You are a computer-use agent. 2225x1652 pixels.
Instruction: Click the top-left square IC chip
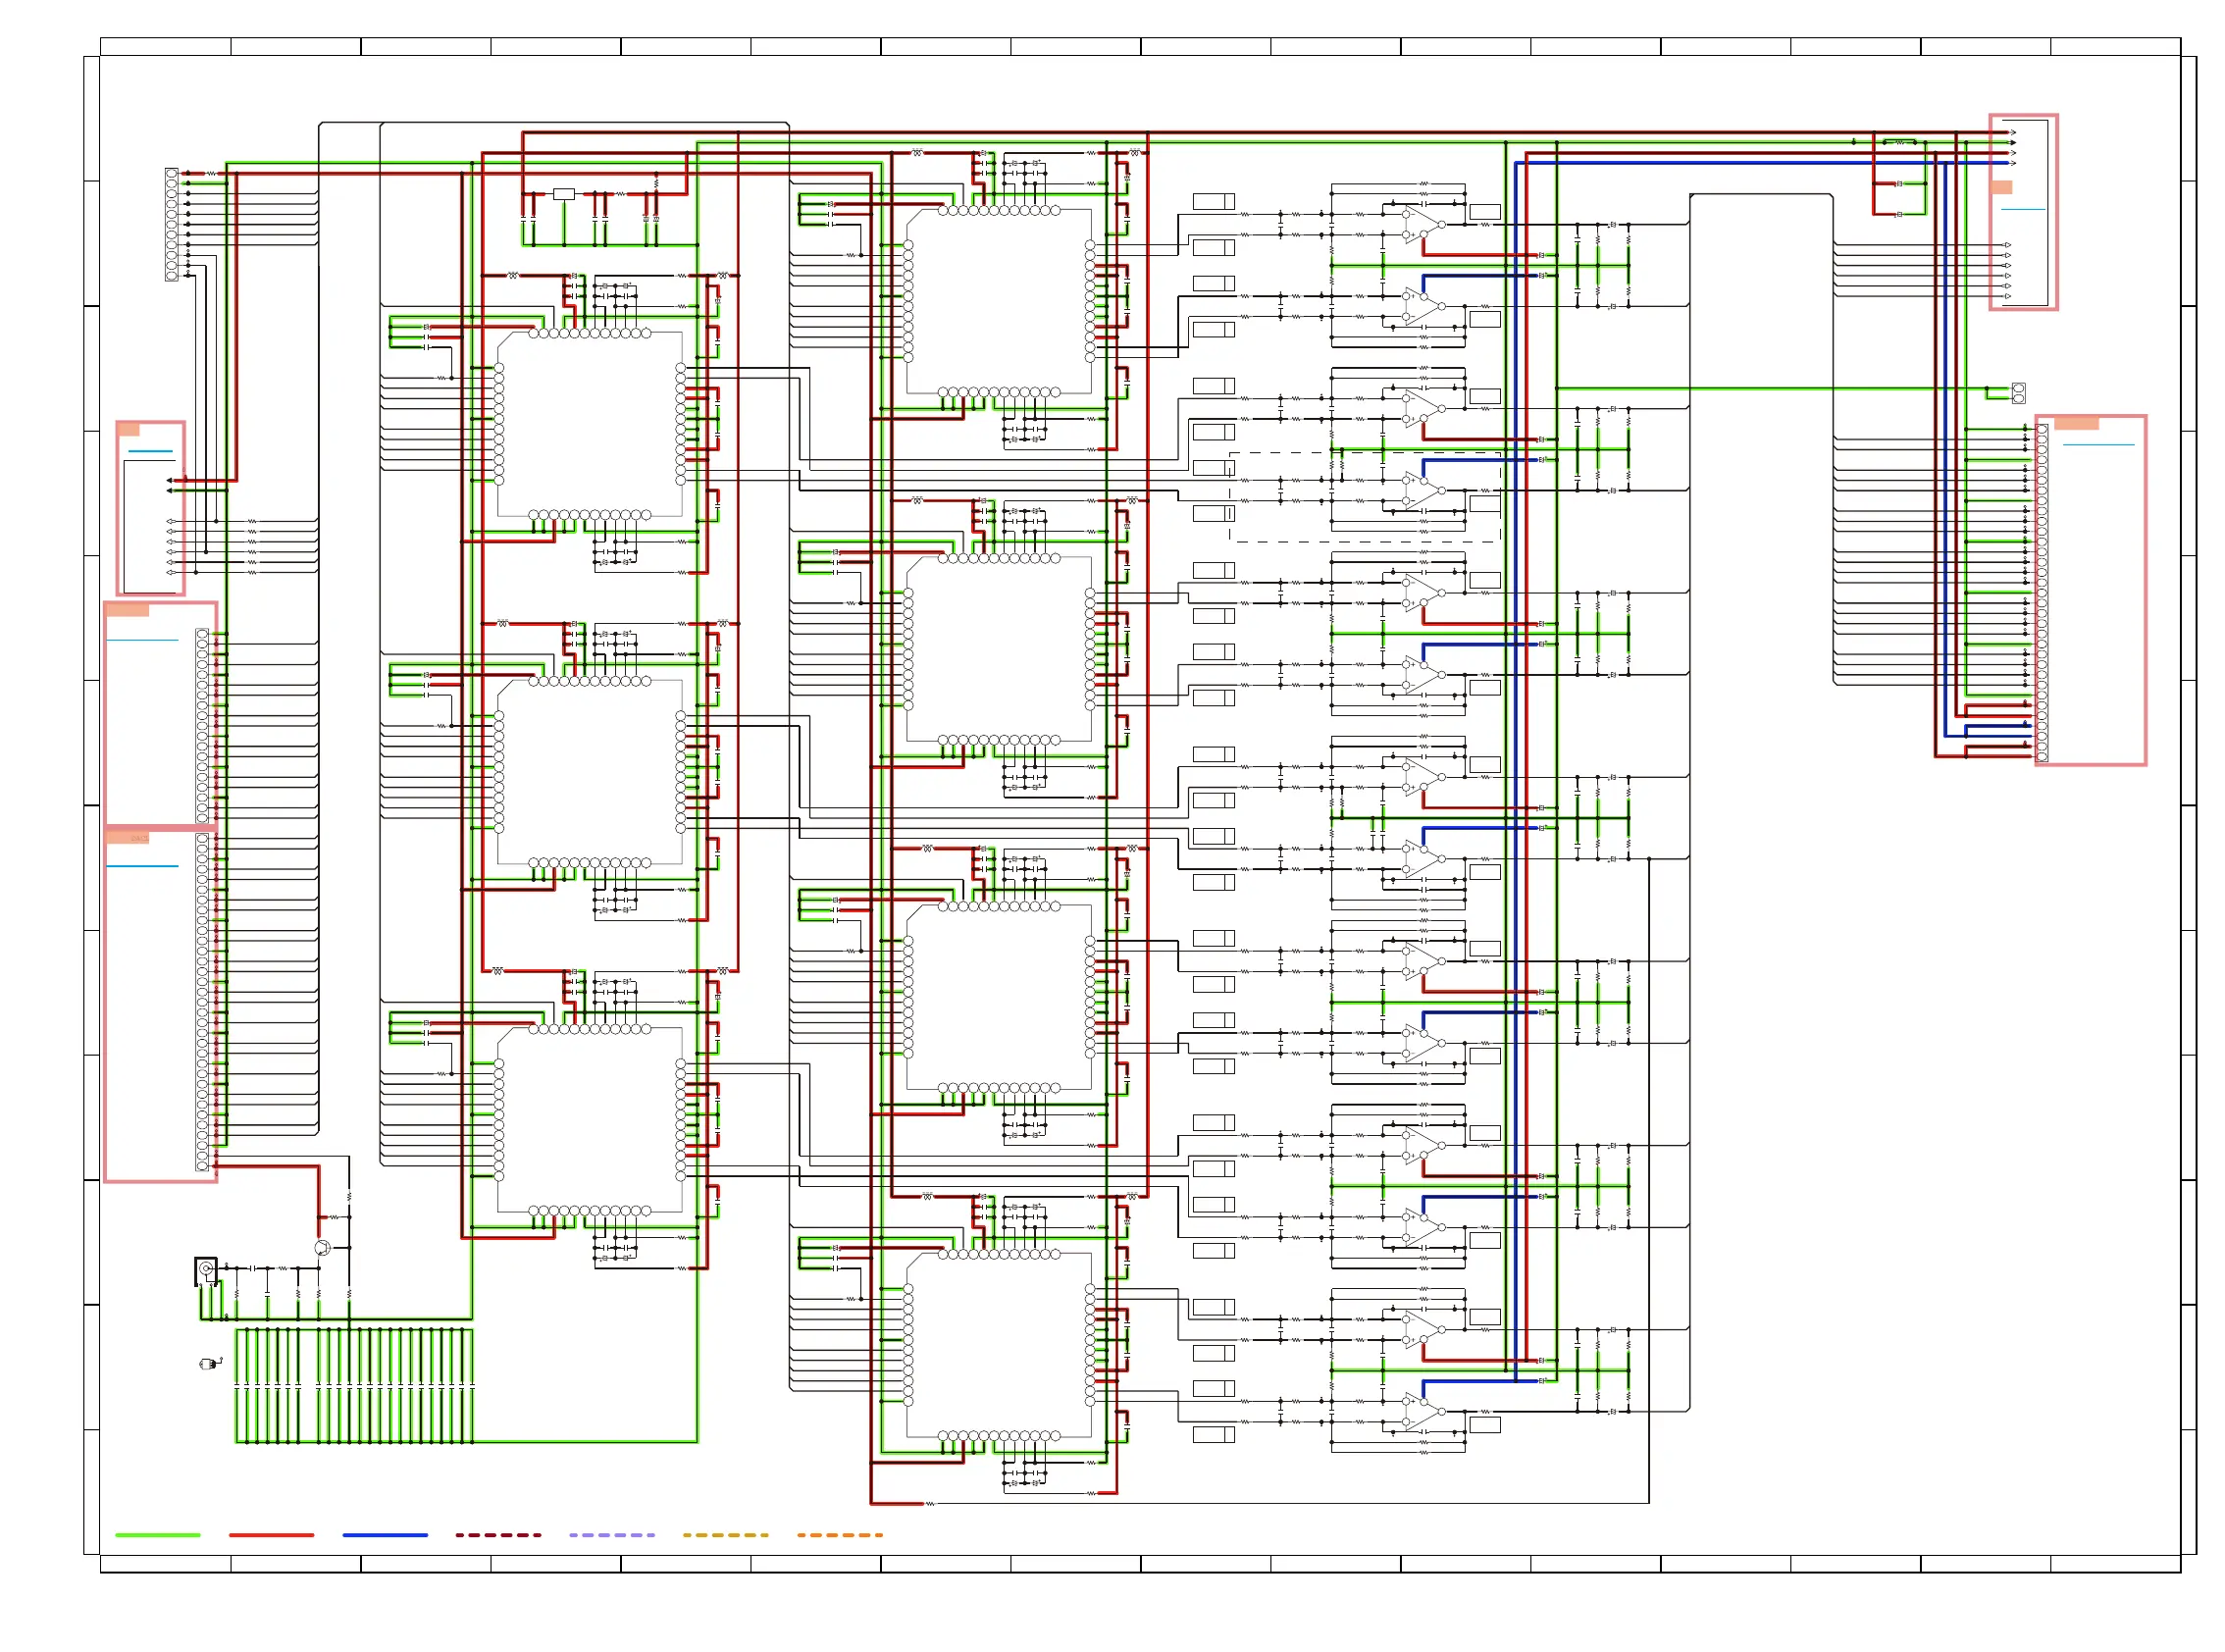click(590, 424)
